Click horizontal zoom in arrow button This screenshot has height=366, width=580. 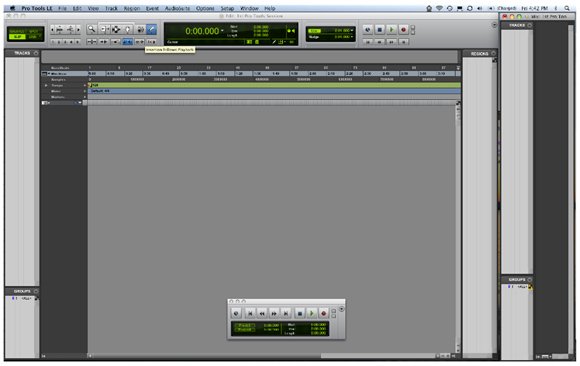tap(78, 29)
